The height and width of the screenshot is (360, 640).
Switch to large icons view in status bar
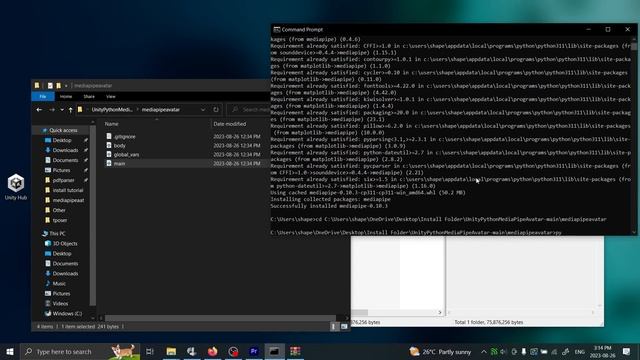point(344,327)
